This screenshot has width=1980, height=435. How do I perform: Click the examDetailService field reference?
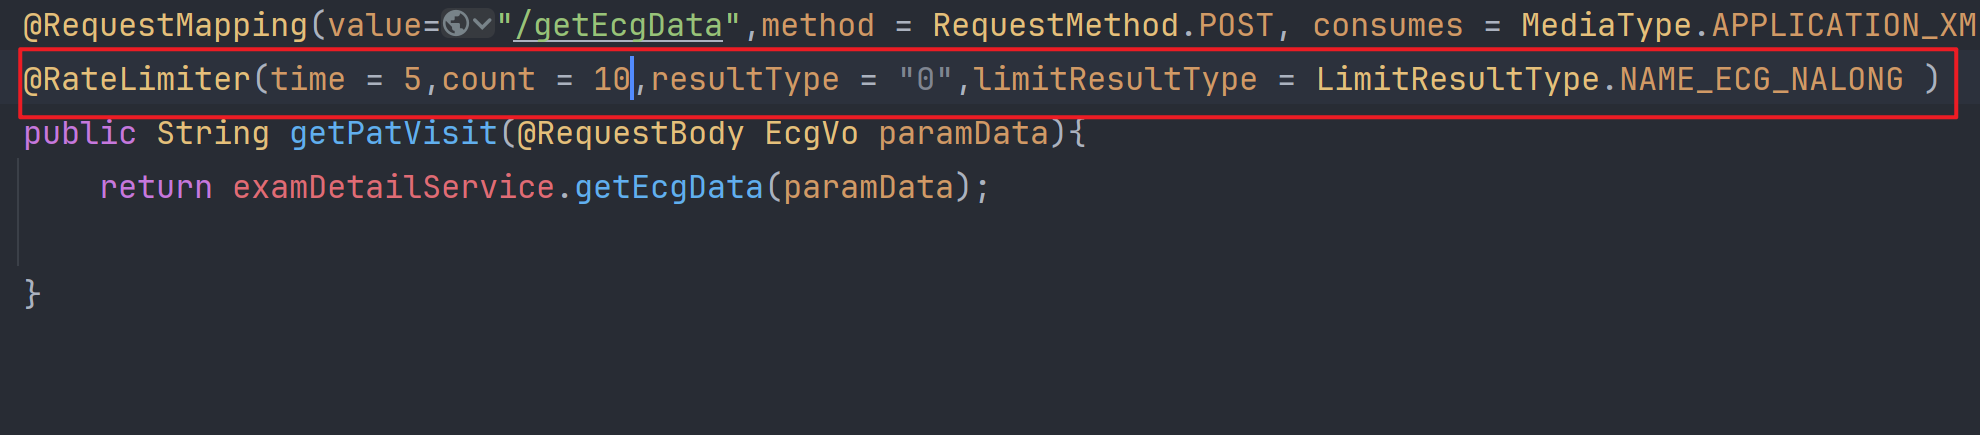pos(394,188)
